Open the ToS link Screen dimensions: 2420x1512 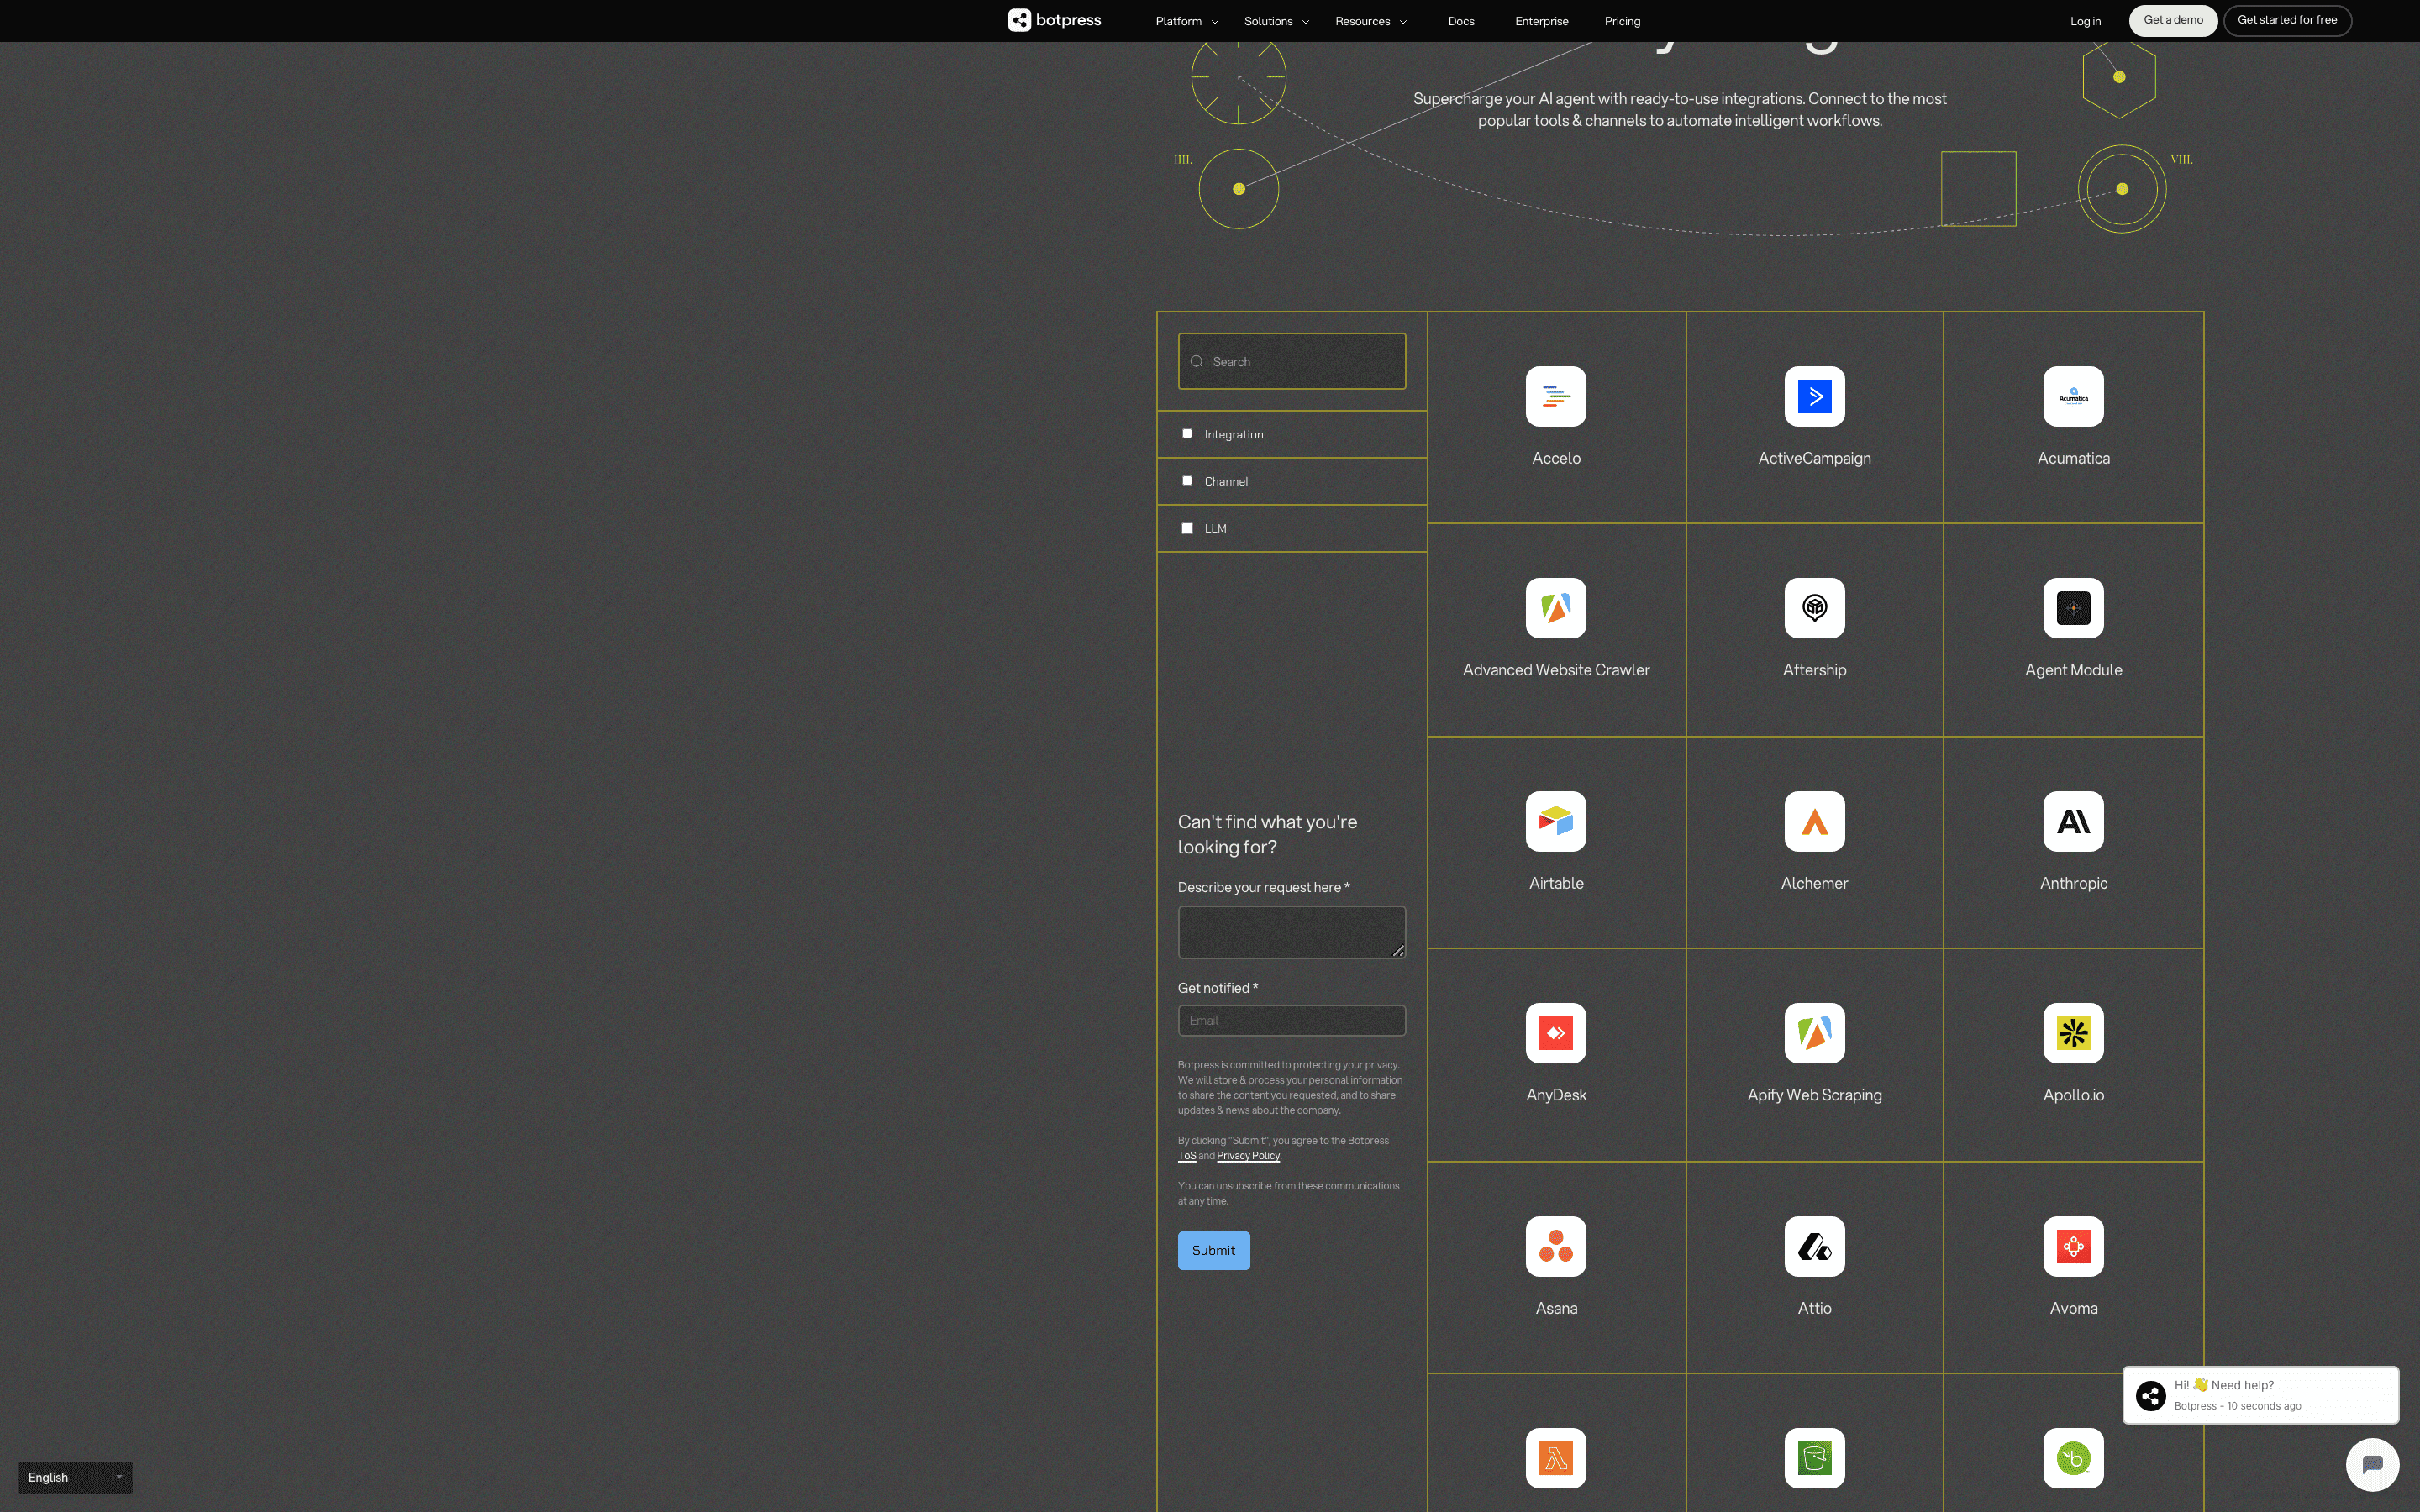pos(1186,1156)
